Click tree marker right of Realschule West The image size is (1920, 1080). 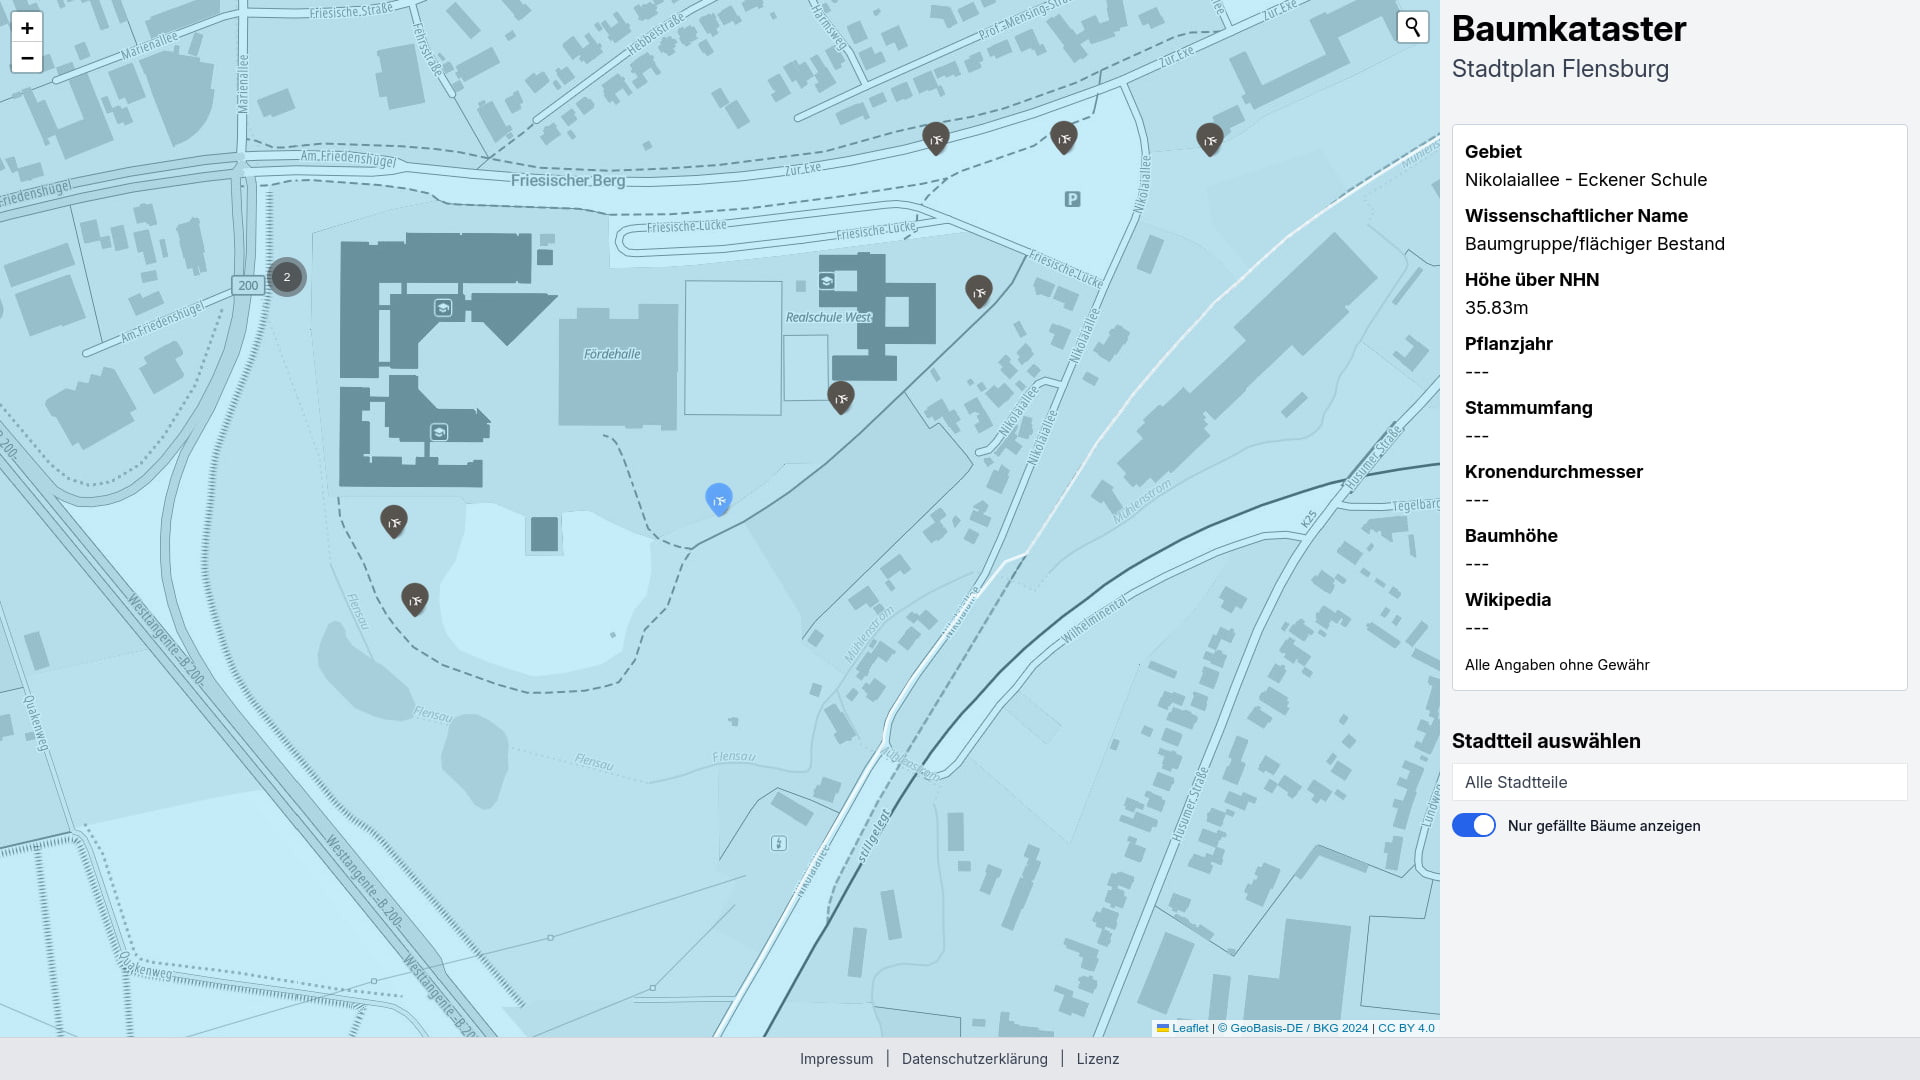click(x=978, y=290)
